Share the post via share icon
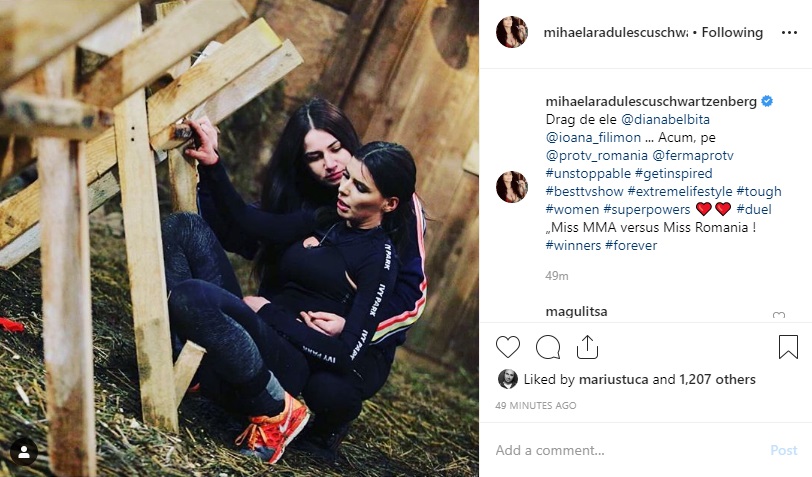The height and width of the screenshot is (477, 812). coord(587,347)
